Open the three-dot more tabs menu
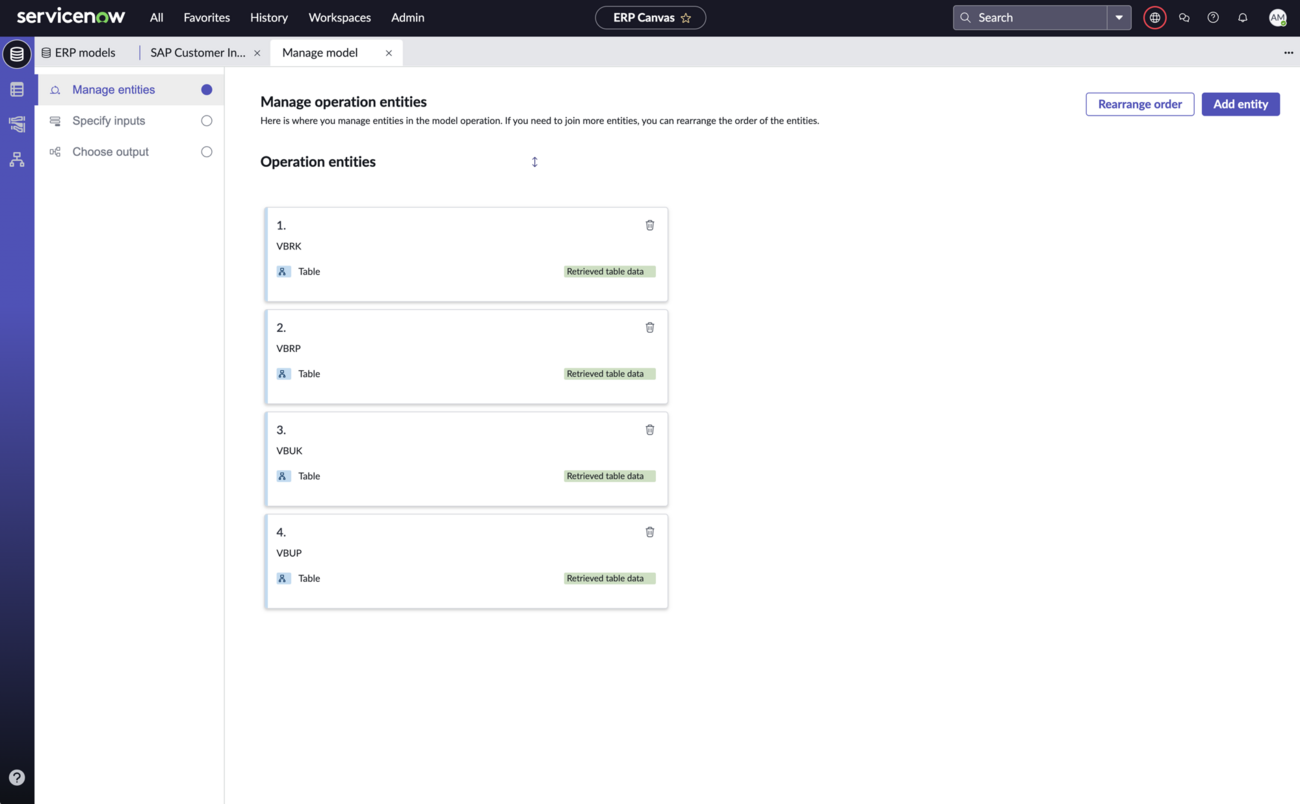 click(1288, 53)
